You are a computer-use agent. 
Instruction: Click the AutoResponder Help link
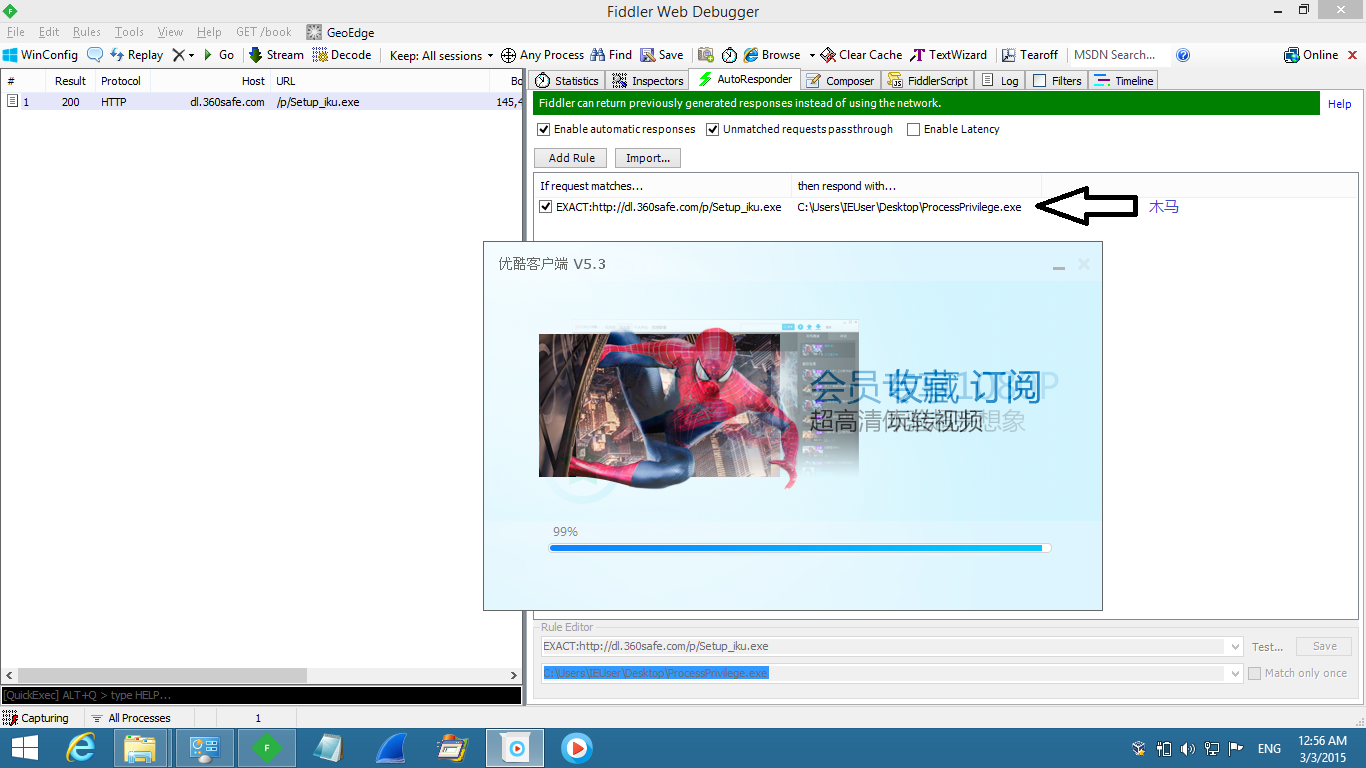(x=1339, y=104)
